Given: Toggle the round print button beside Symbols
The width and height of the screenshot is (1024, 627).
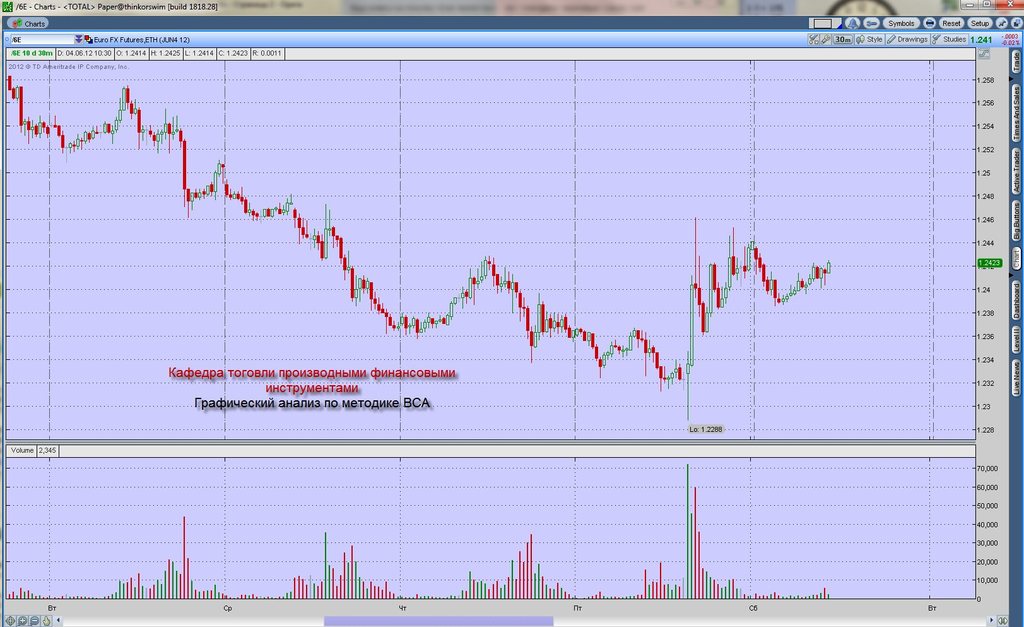Looking at the screenshot, I should [929, 24].
